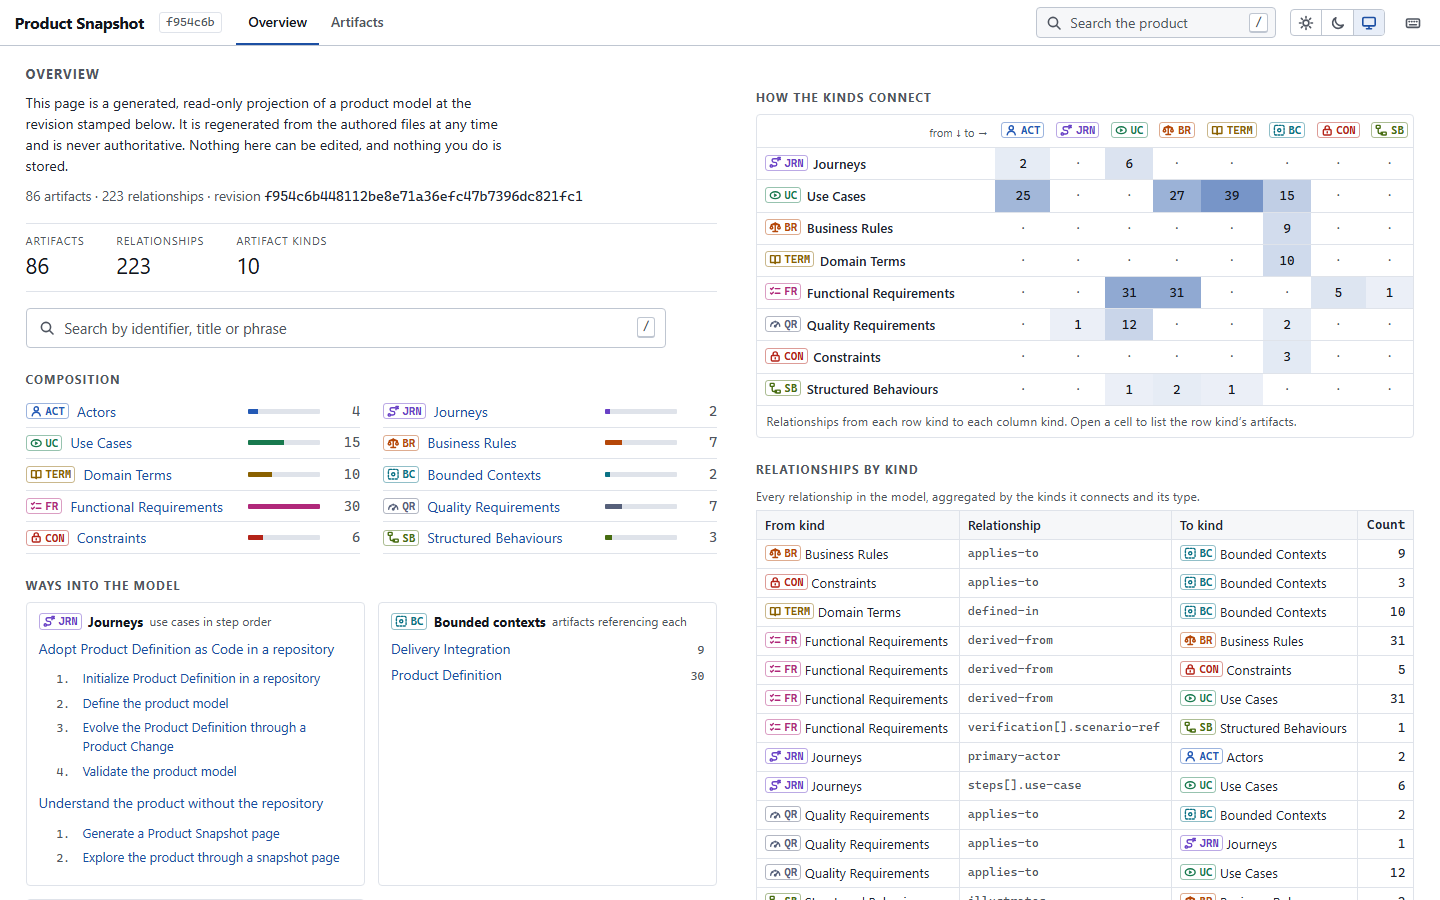The height and width of the screenshot is (900, 1440).
Task: Open matrix cell 39 in Use Cases row
Action: pyautogui.click(x=1232, y=196)
